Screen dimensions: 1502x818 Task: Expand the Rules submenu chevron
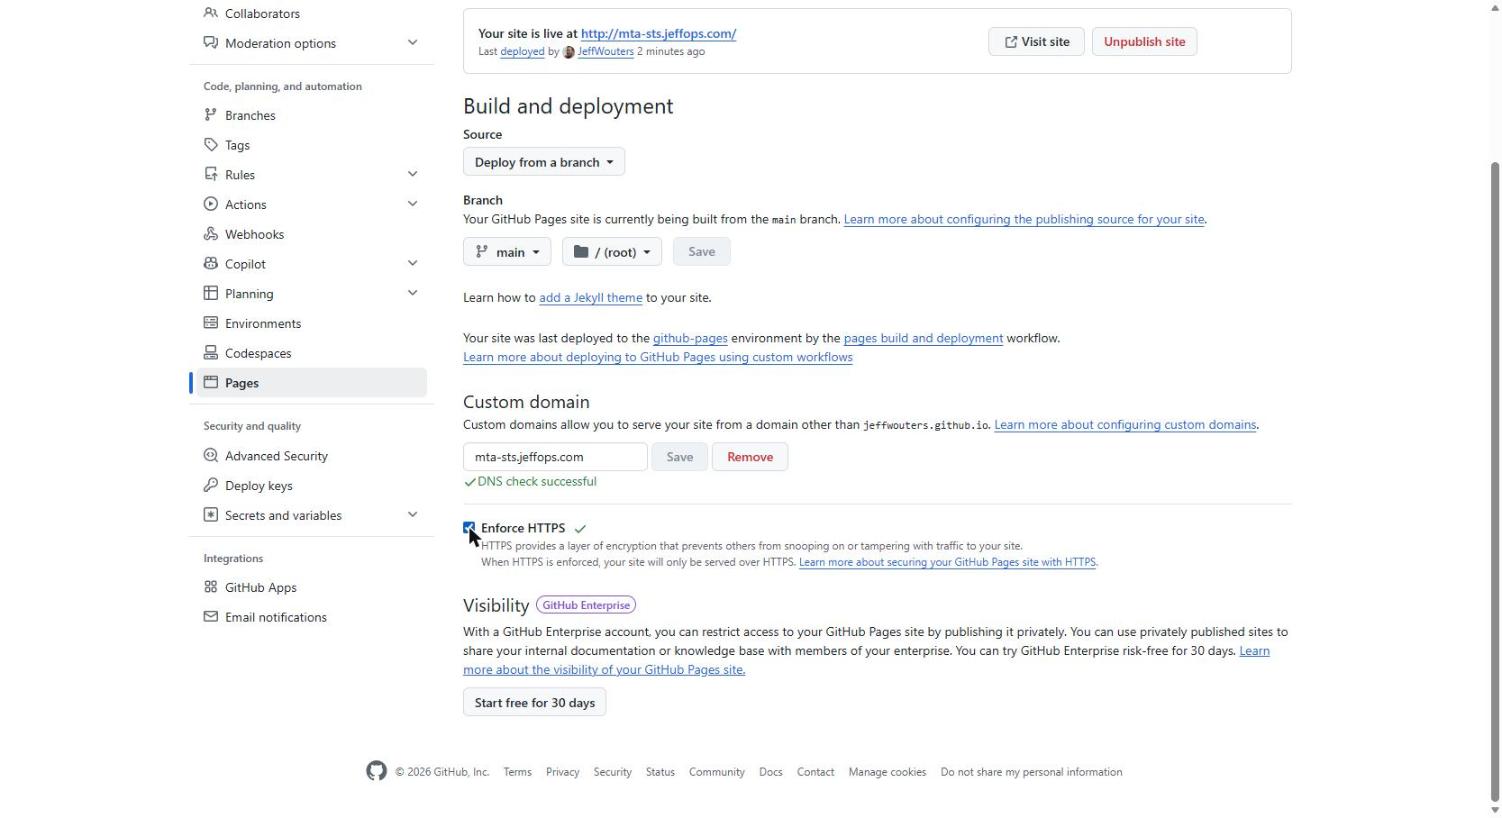click(412, 174)
